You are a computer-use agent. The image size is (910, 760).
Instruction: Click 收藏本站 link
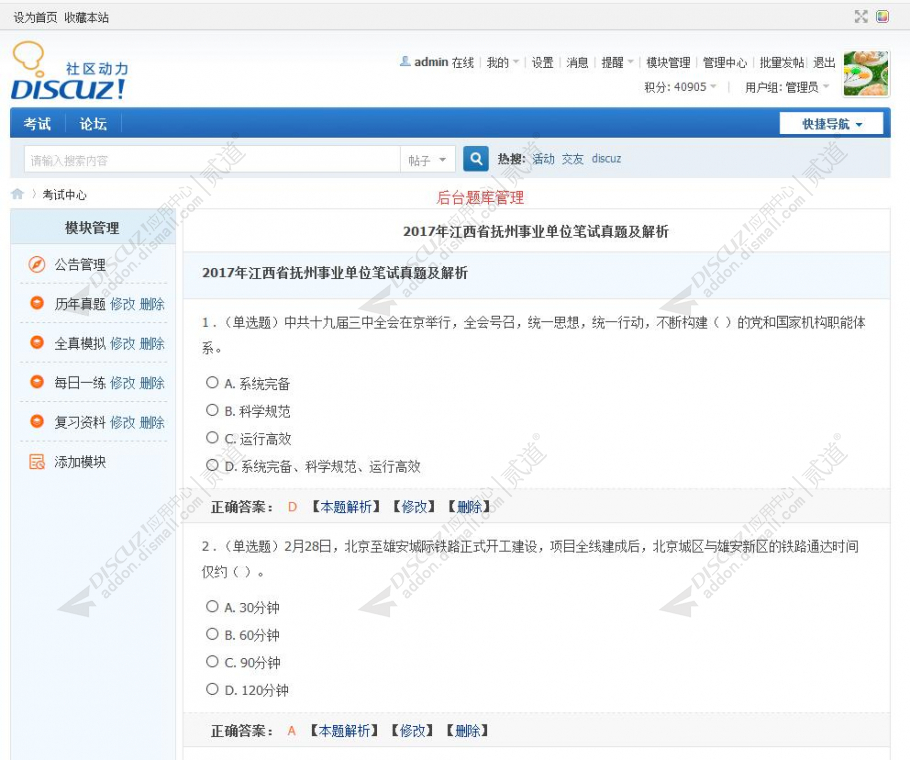point(86,17)
